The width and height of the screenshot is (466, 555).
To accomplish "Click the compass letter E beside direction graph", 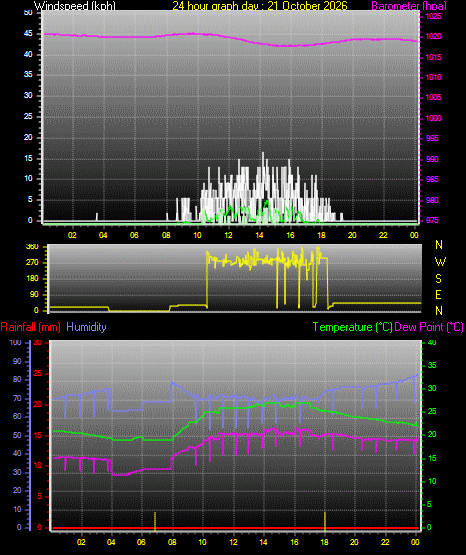I will tap(438, 295).
